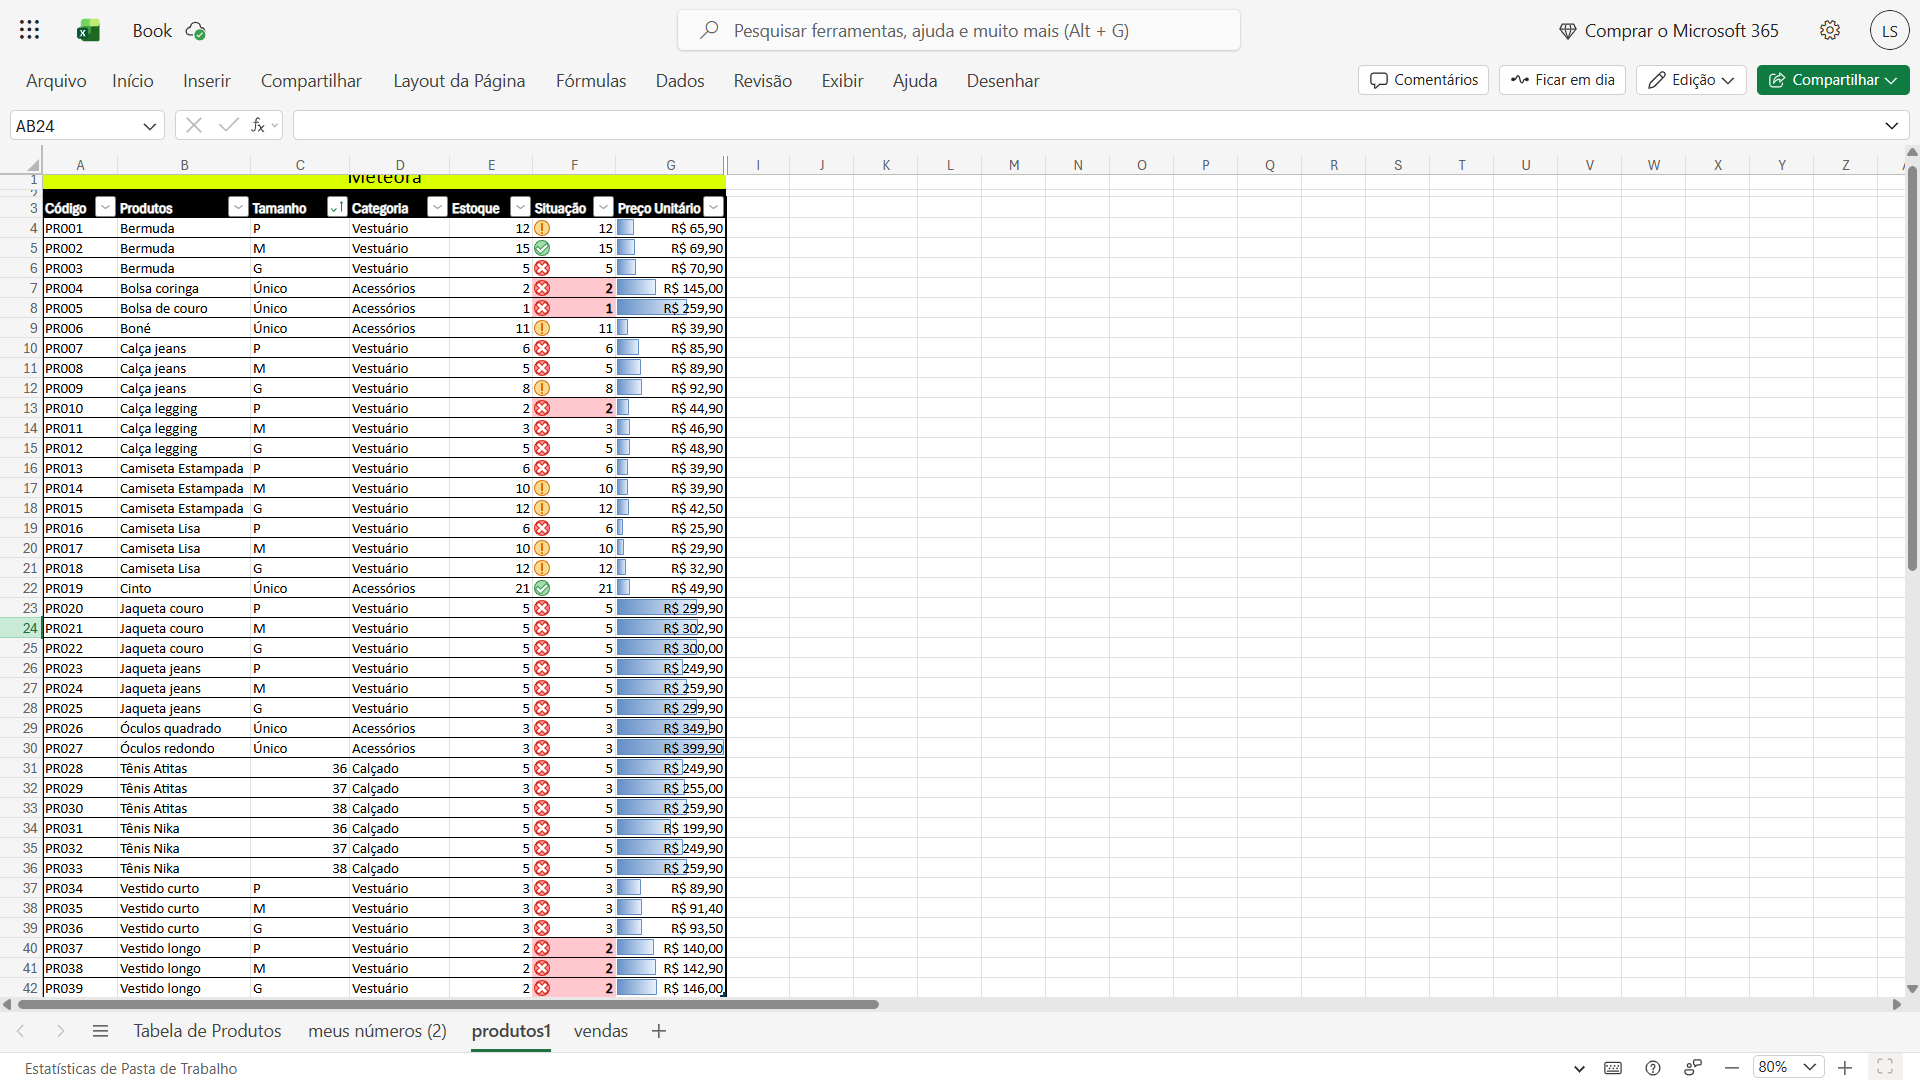Zoom out with minus icon
The height and width of the screenshot is (1080, 1920).
coord(1732,1068)
